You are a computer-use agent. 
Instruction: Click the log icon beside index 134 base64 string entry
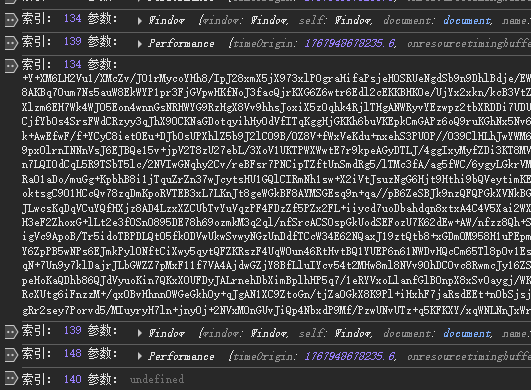[11, 66]
